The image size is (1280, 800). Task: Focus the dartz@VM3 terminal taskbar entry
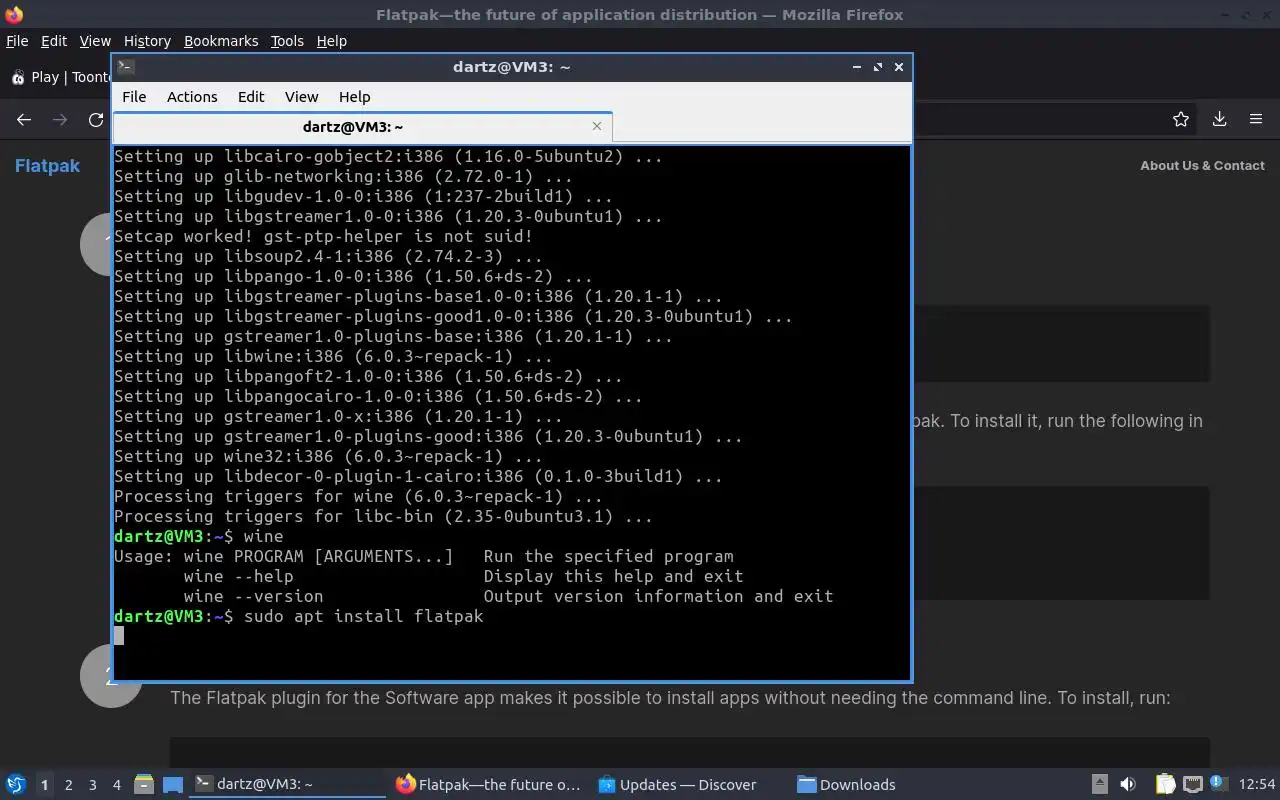288,784
